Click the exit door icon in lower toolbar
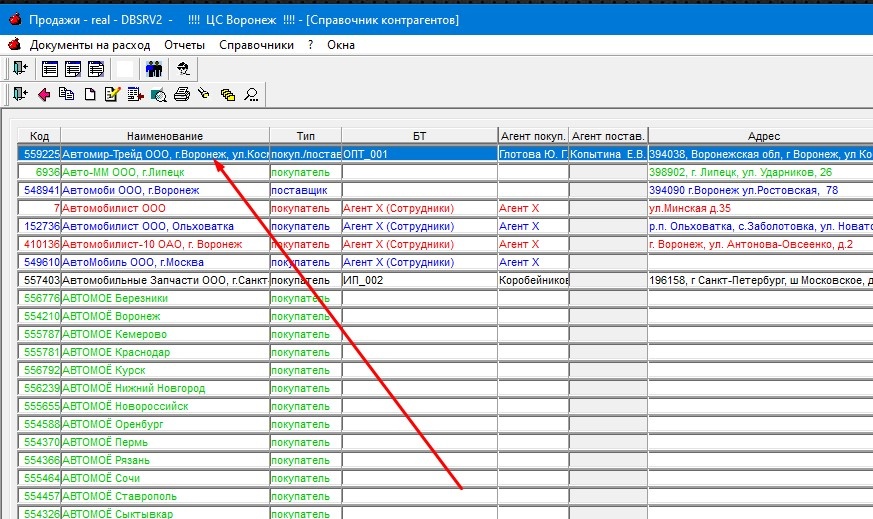Viewport: 873px width, 519px height. 21,94
